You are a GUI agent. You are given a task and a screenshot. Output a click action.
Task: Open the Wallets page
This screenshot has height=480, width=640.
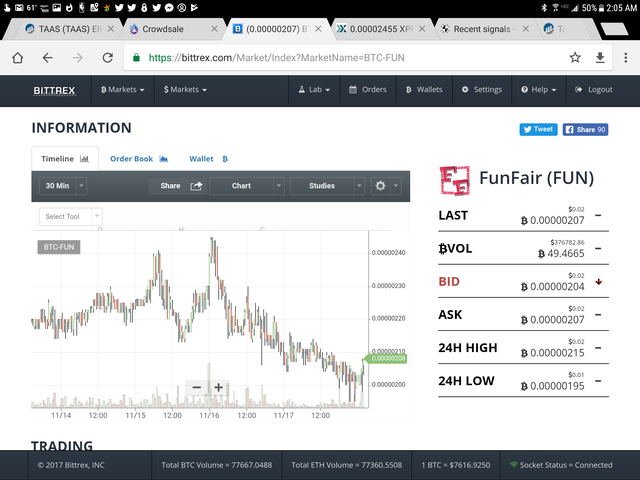coord(424,90)
